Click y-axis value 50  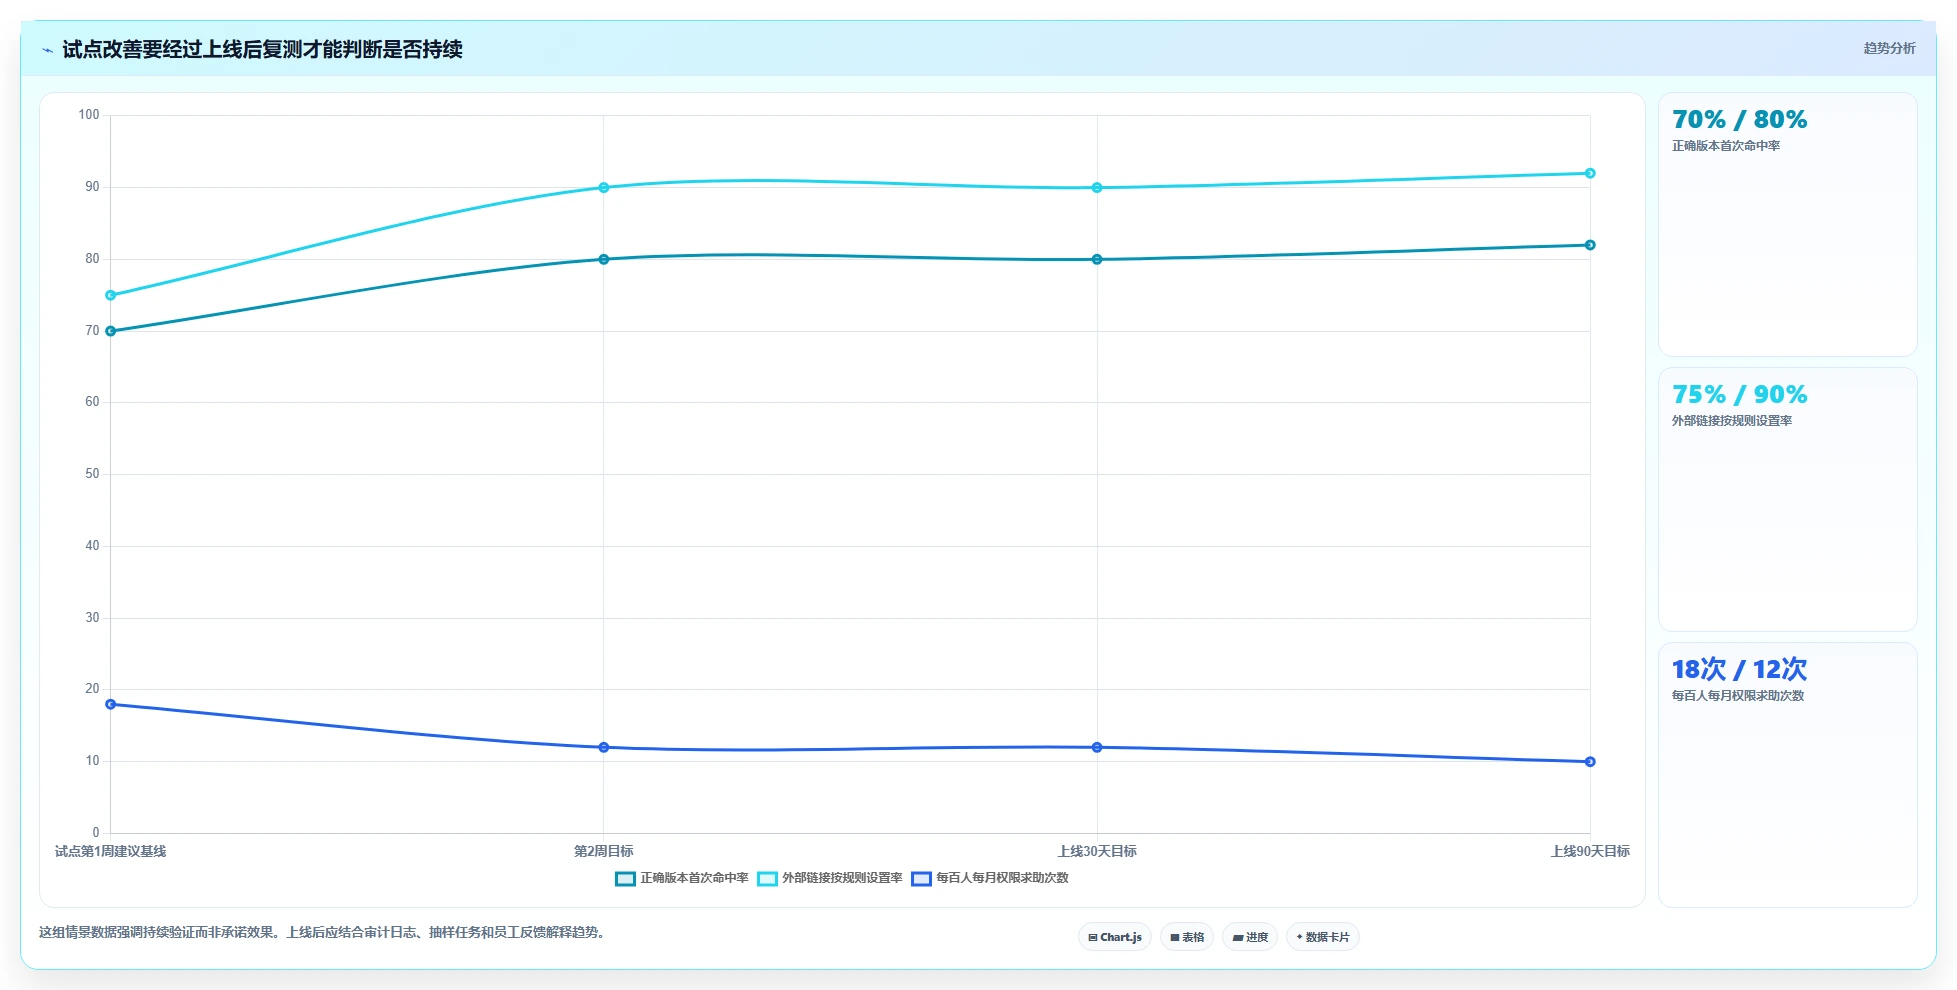[92, 474]
